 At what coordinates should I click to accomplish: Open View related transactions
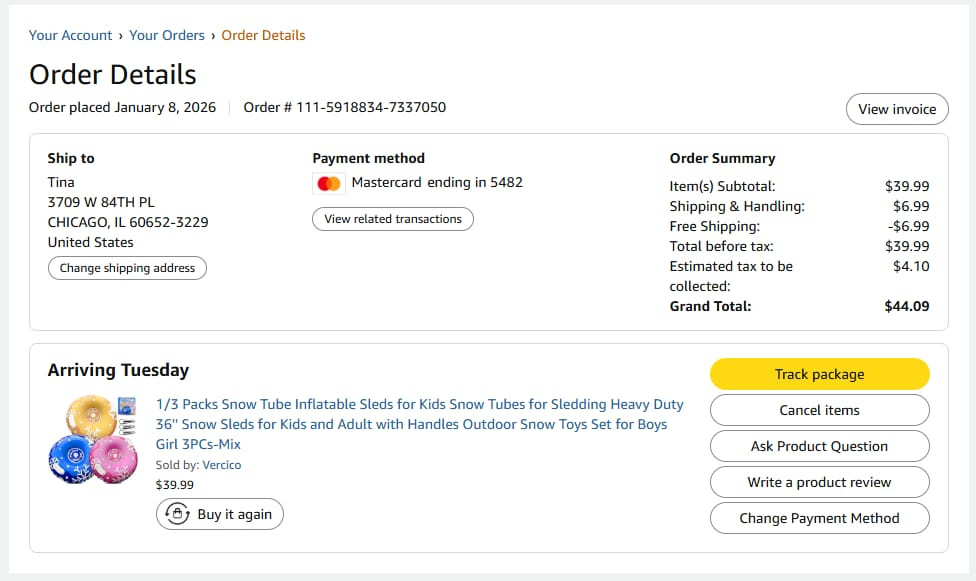pyautogui.click(x=393, y=219)
